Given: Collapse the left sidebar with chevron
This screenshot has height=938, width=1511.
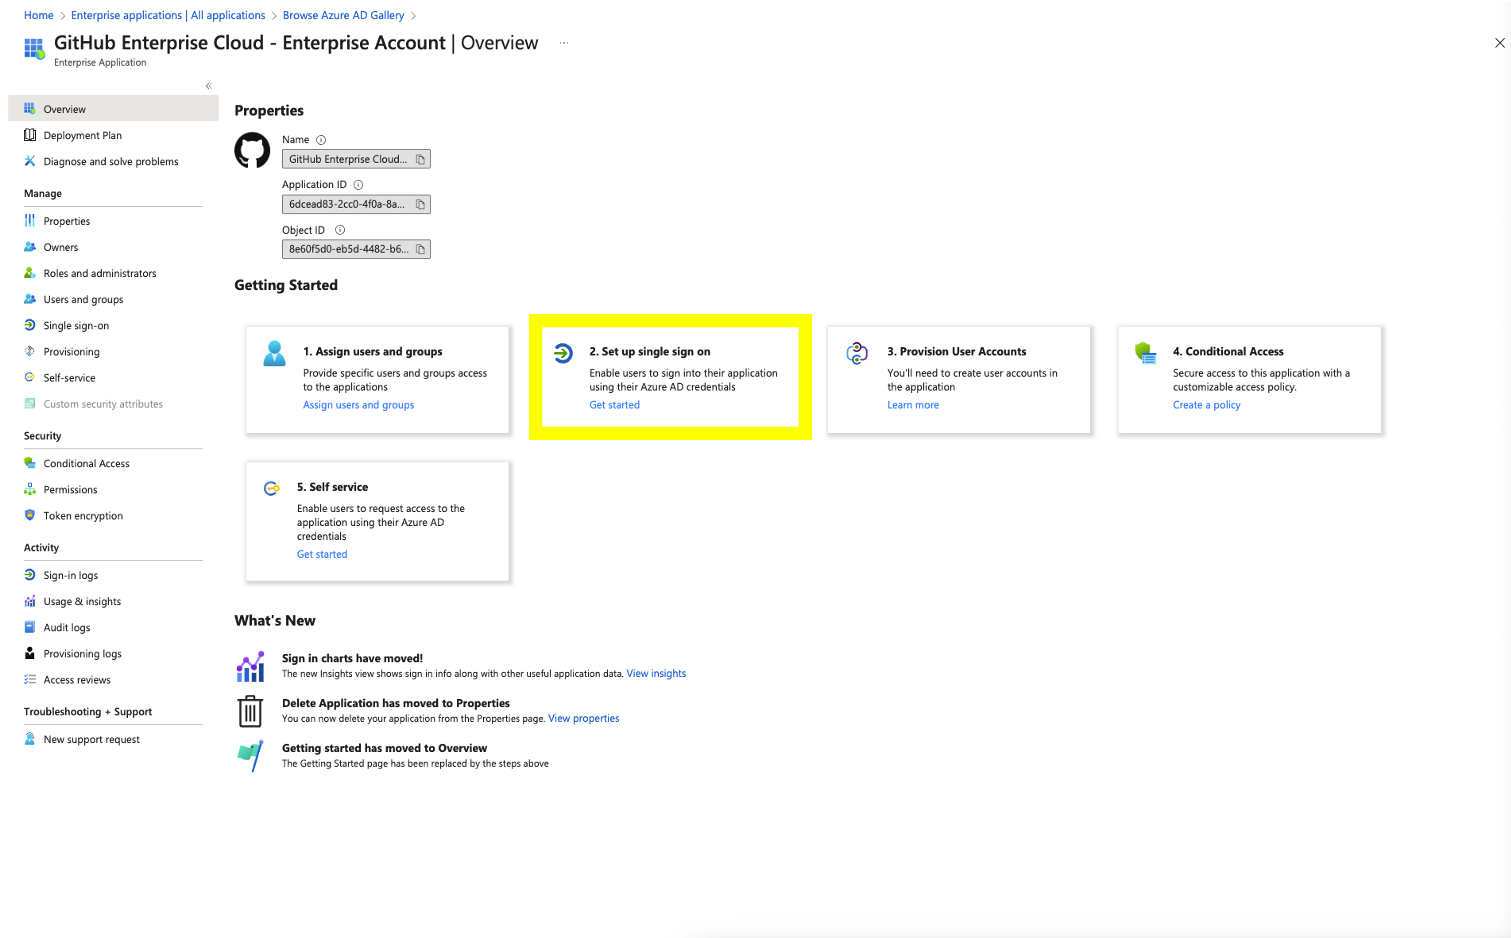Looking at the screenshot, I should coord(208,86).
